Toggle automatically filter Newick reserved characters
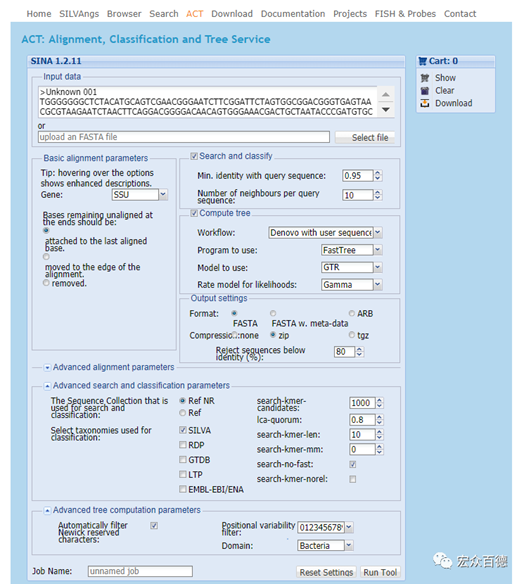524x584 pixels. (x=154, y=526)
